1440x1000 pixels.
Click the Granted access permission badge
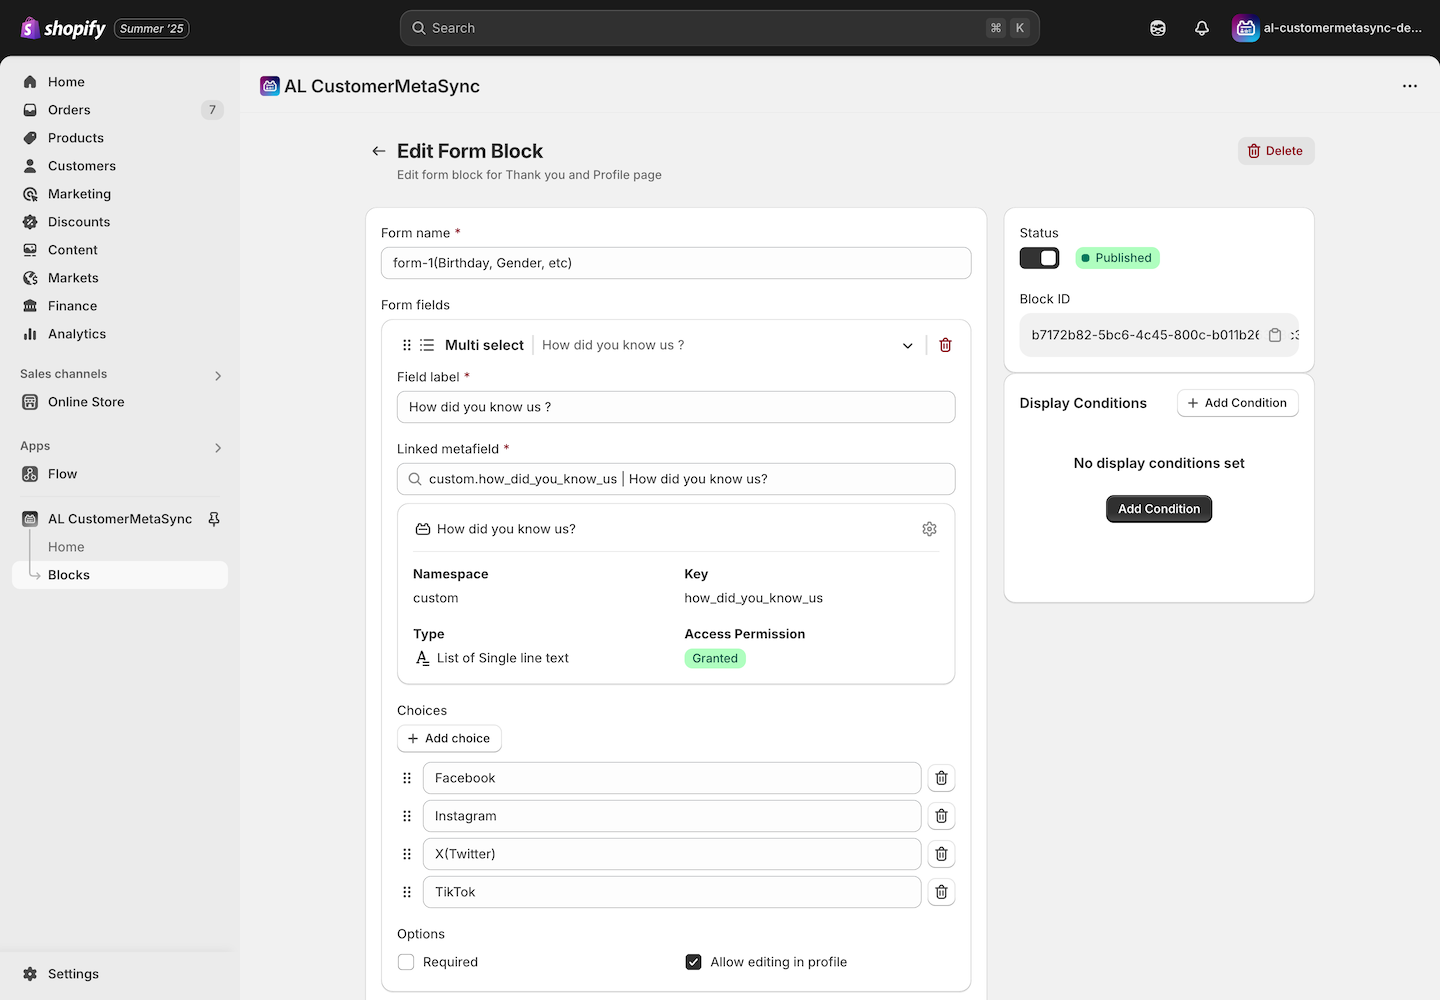715,658
